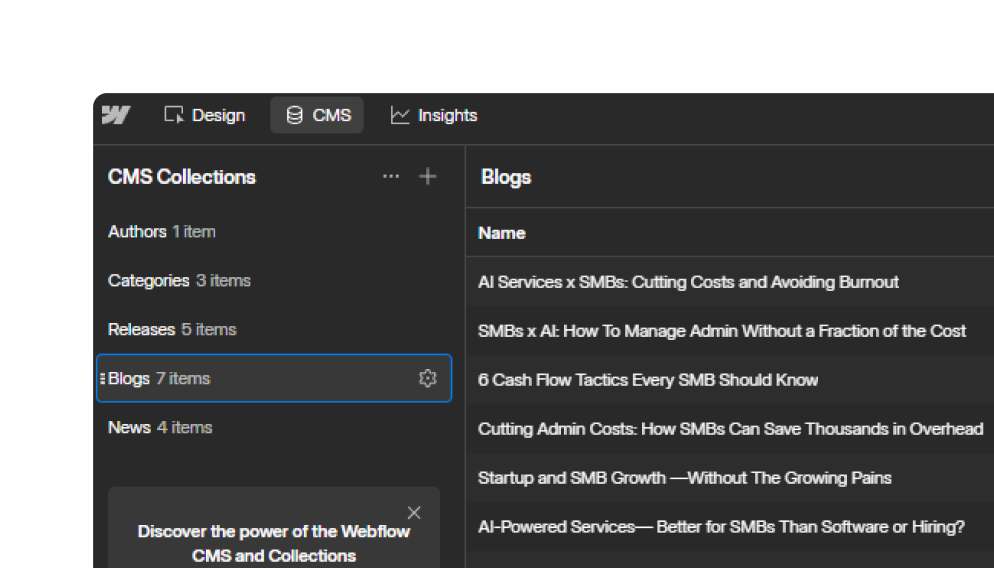Click the Blogs panel heading
994x568 pixels.
[506, 177]
